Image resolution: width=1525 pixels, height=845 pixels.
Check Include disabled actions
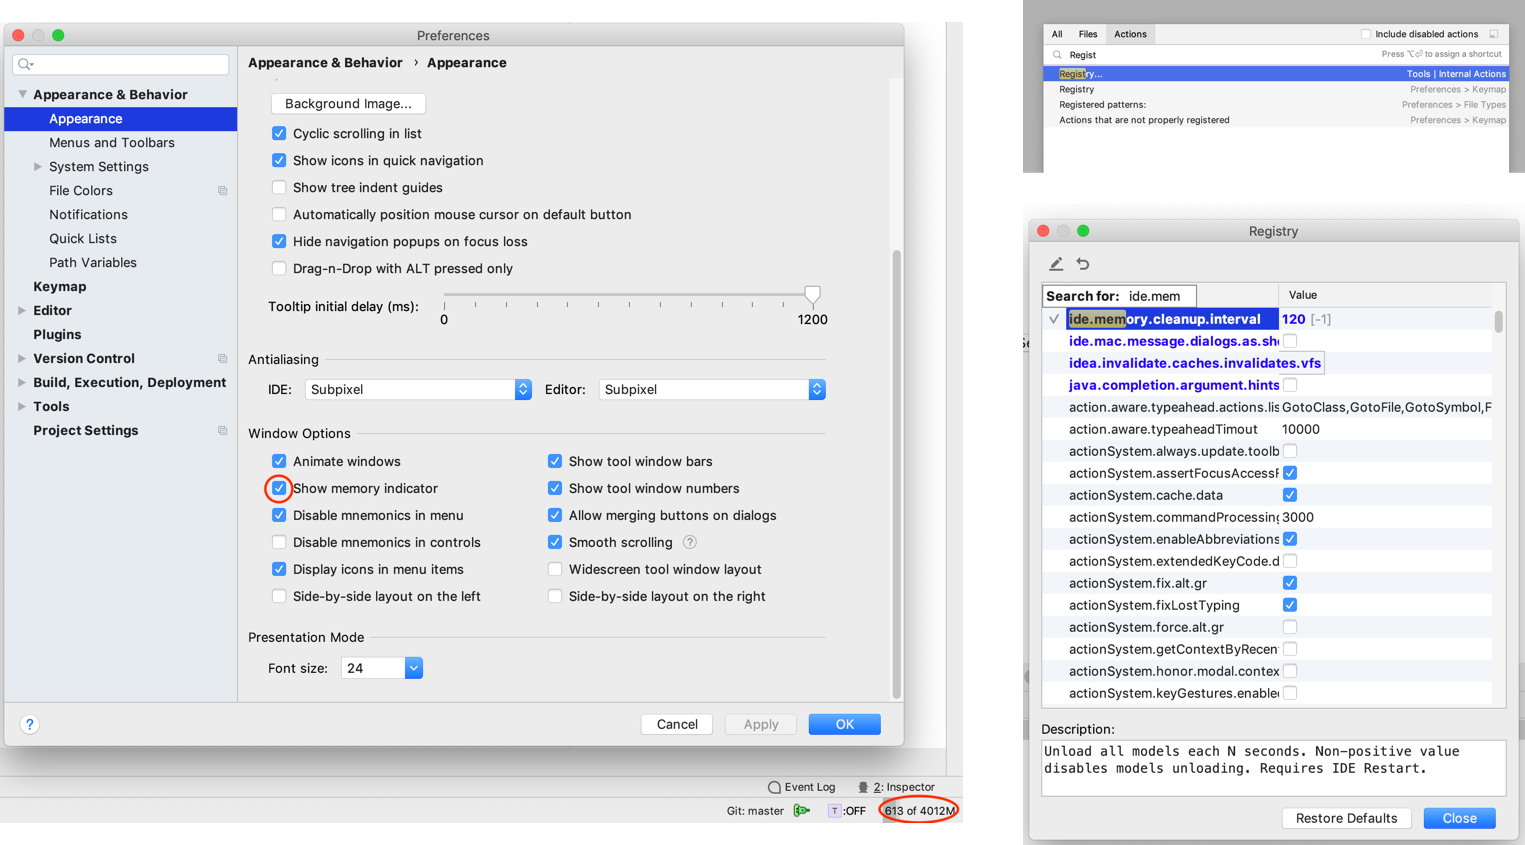[x=1365, y=34]
